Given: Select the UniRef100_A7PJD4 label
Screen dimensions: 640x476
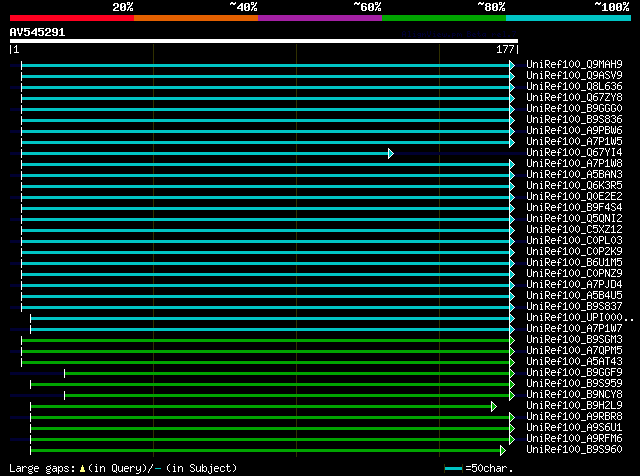Looking at the screenshot, I should 574,285.
